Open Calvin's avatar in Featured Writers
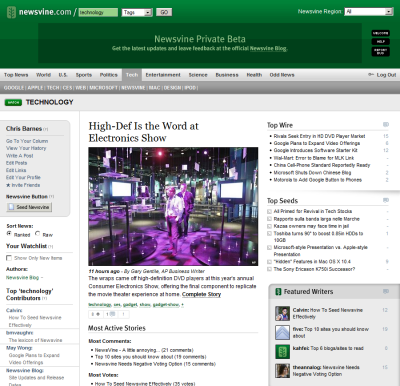This screenshot has width=400, height=386. tap(282, 313)
